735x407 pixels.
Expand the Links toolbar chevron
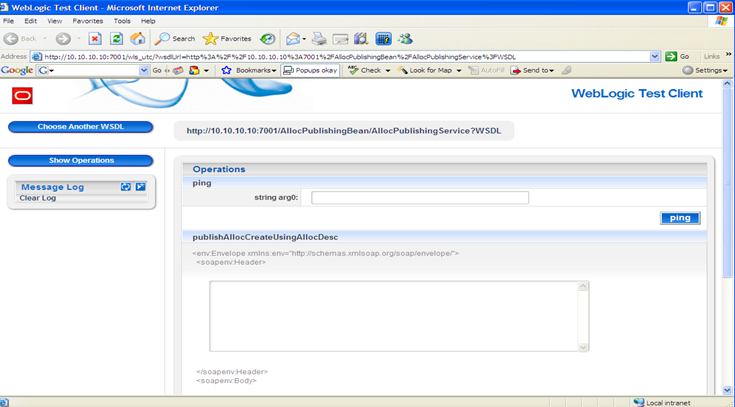(729, 54)
